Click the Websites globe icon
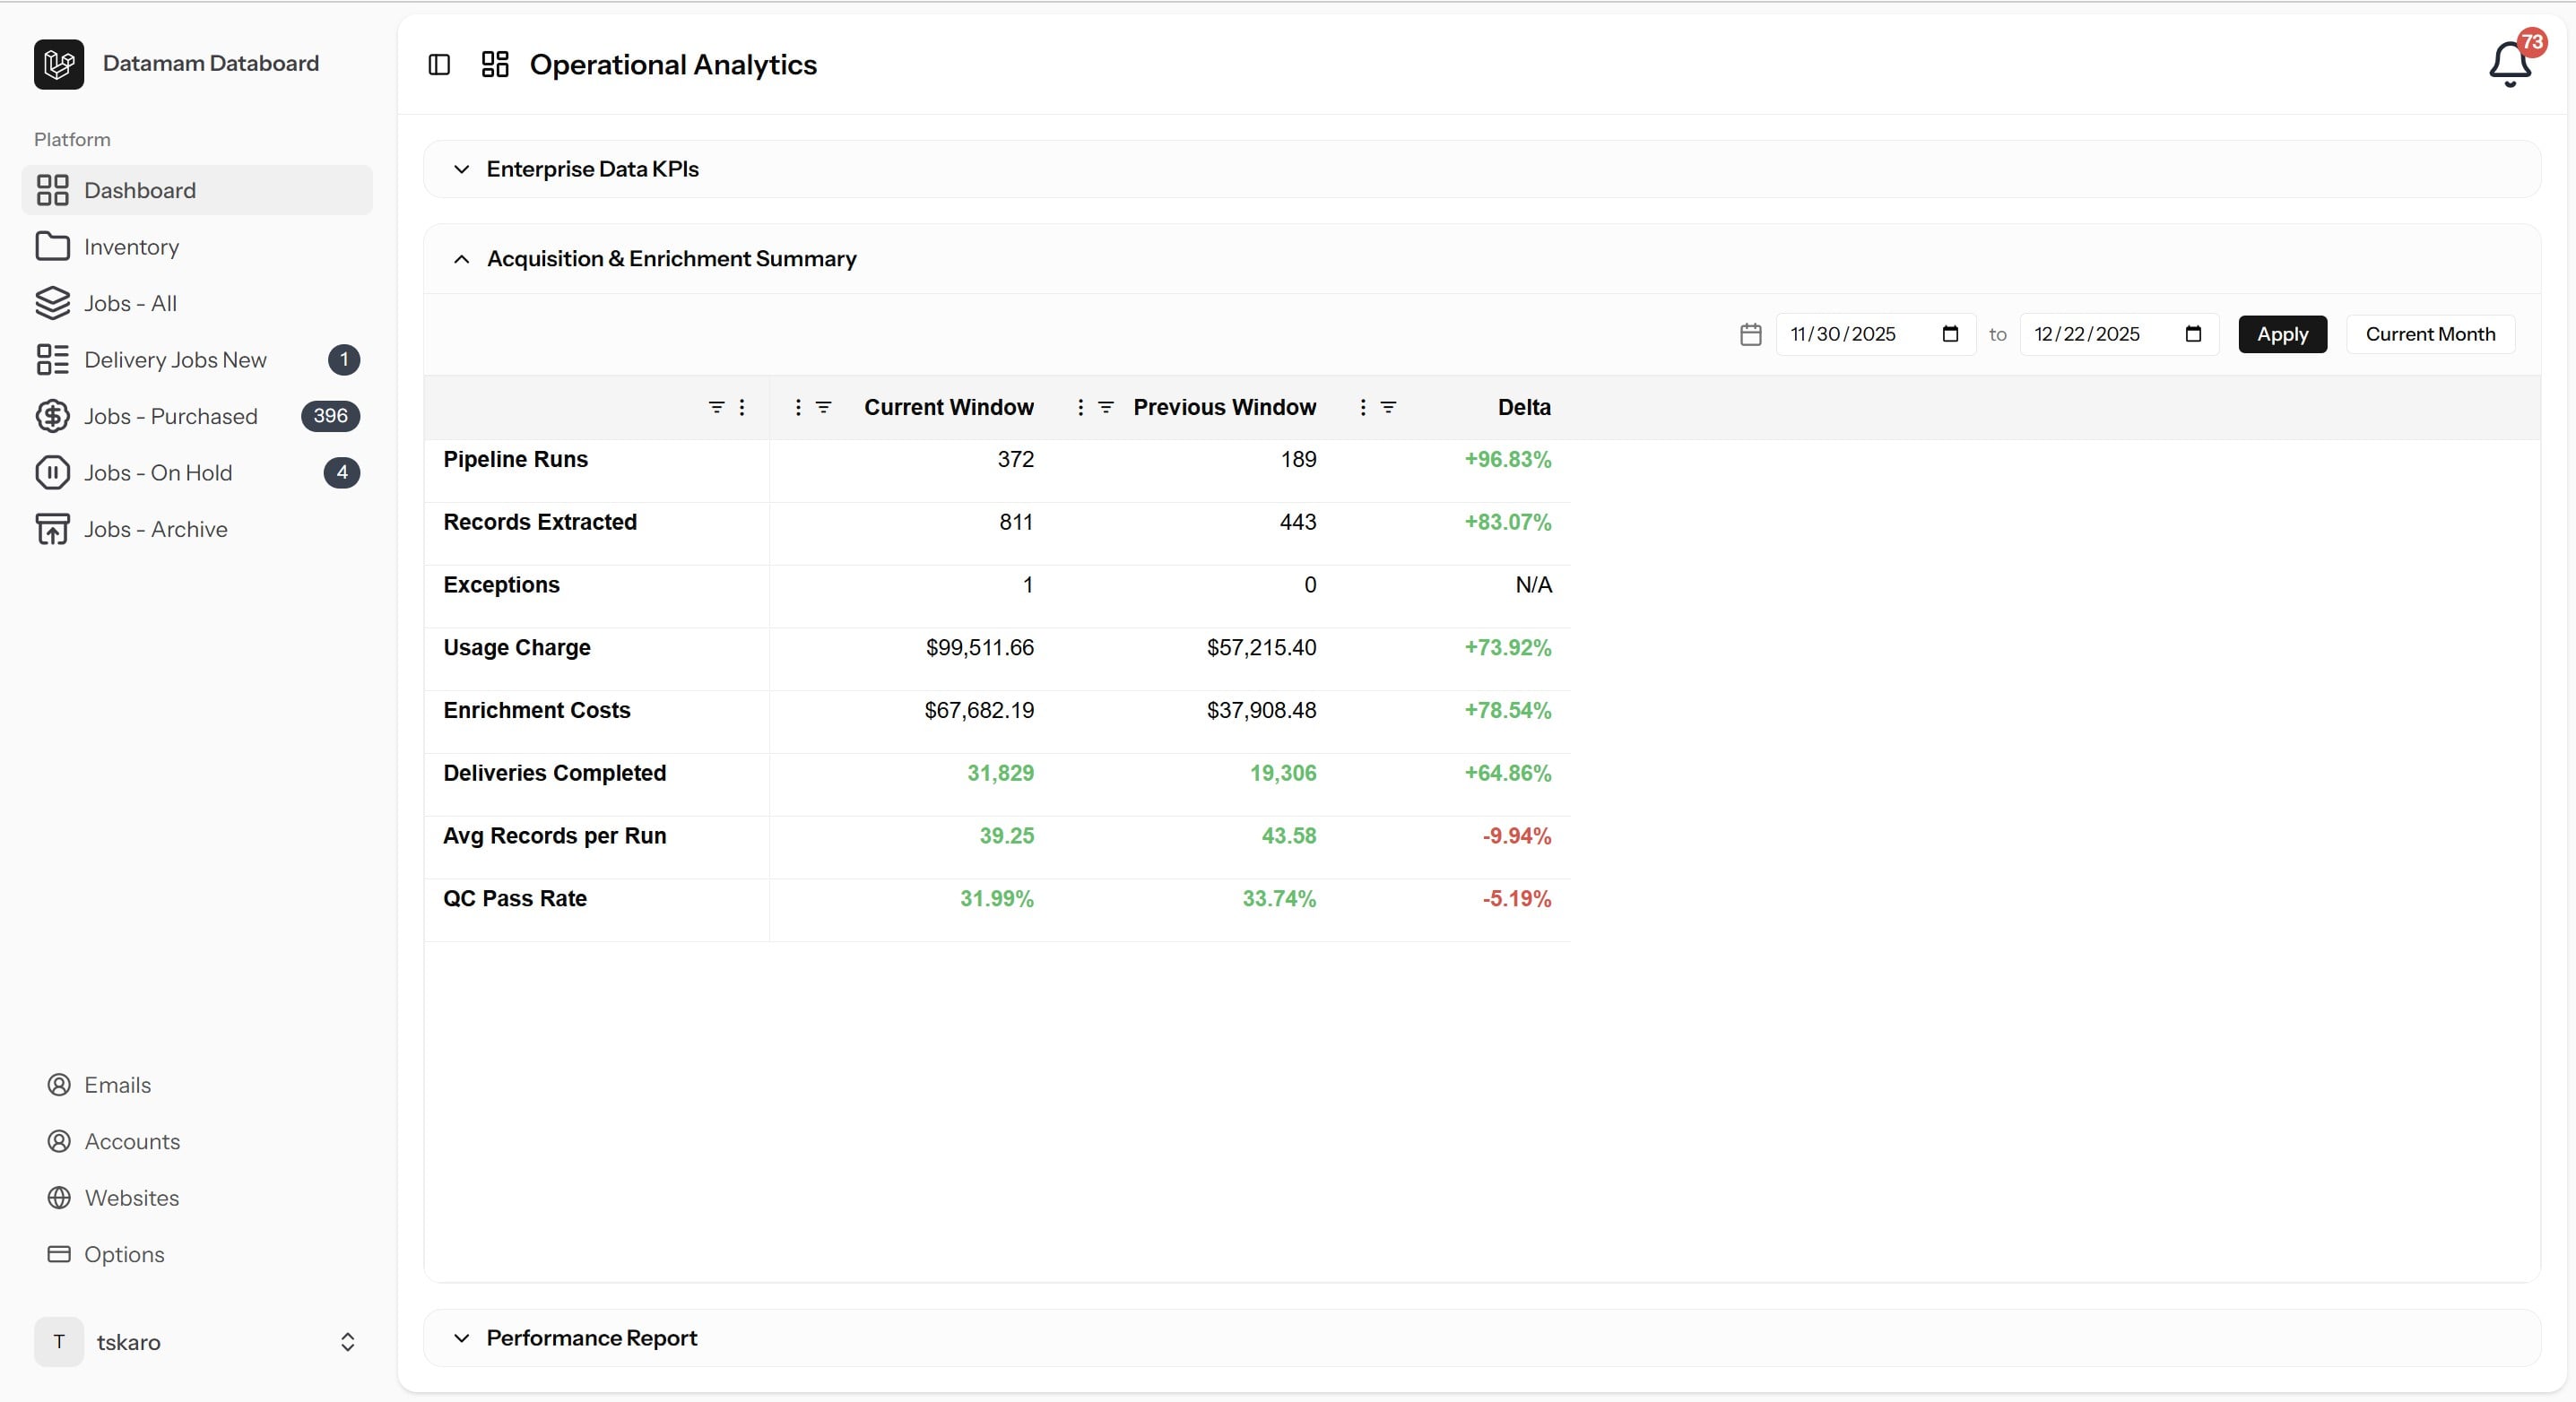The height and width of the screenshot is (1402, 2576). click(x=60, y=1198)
